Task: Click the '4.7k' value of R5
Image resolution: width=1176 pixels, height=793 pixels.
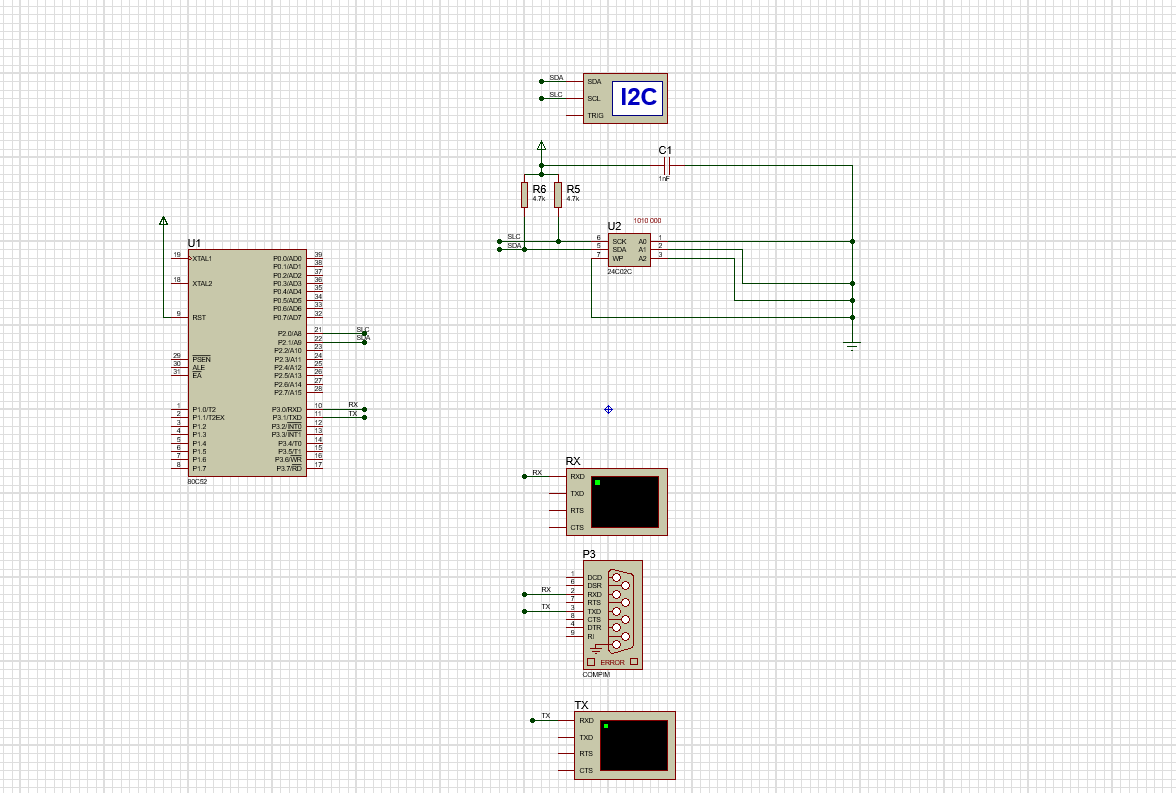Action: pyautogui.click(x=573, y=199)
